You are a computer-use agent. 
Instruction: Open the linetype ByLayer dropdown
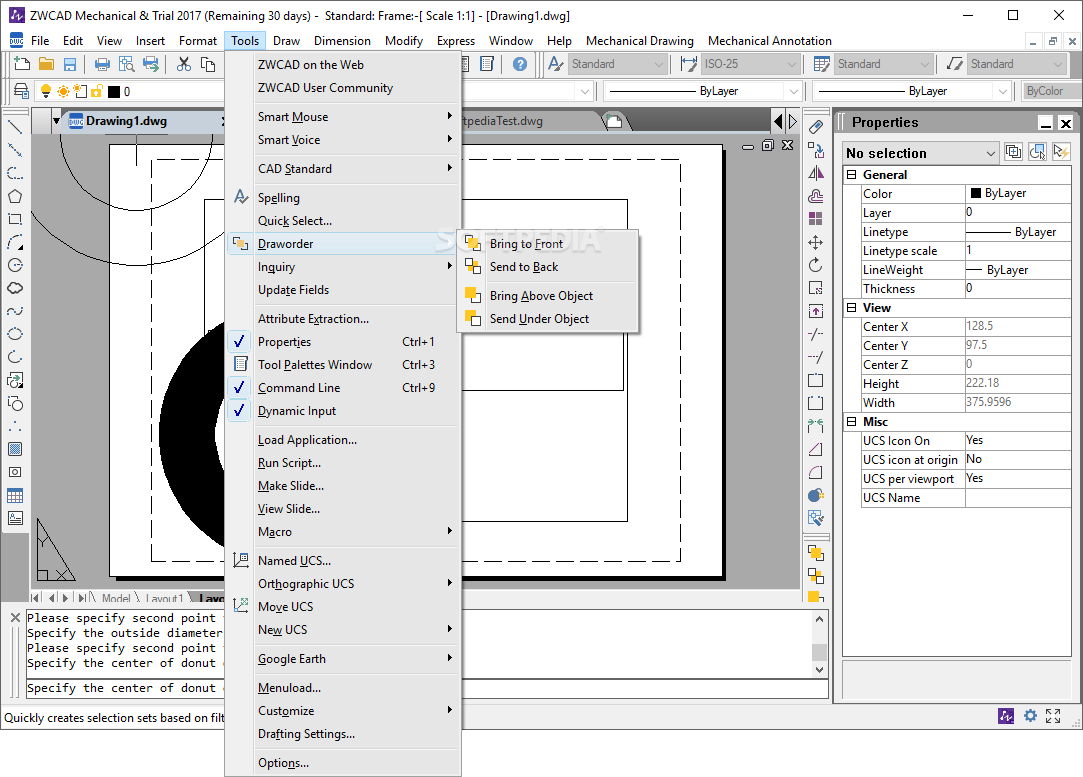(703, 91)
